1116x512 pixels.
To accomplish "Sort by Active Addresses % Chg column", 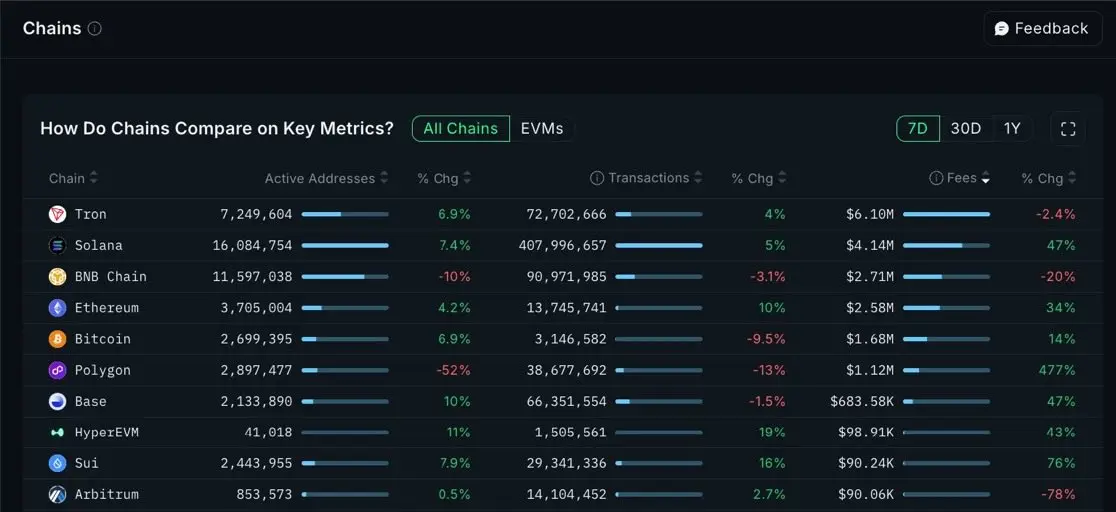I will (x=444, y=178).
